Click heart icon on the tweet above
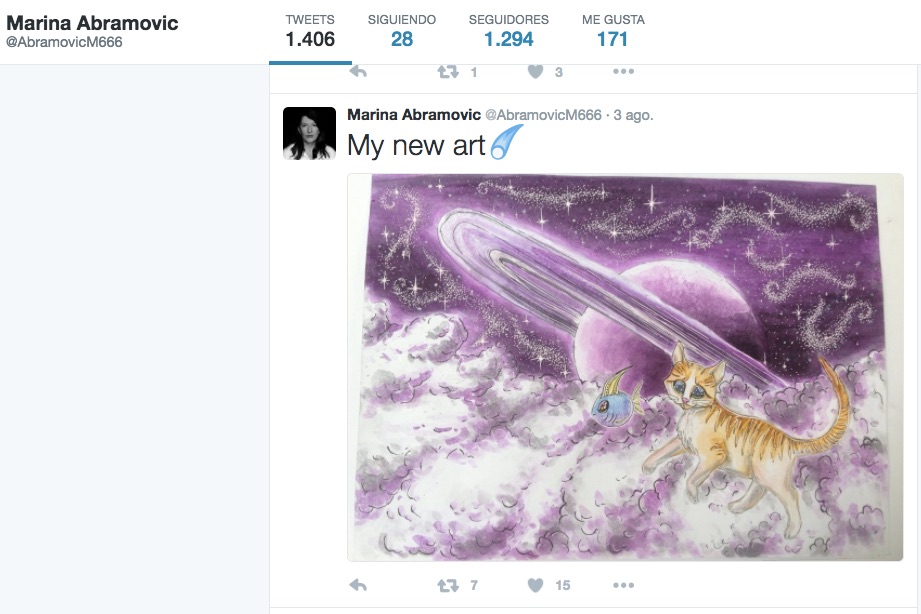Viewport: 921px width, 614px height. (535, 72)
